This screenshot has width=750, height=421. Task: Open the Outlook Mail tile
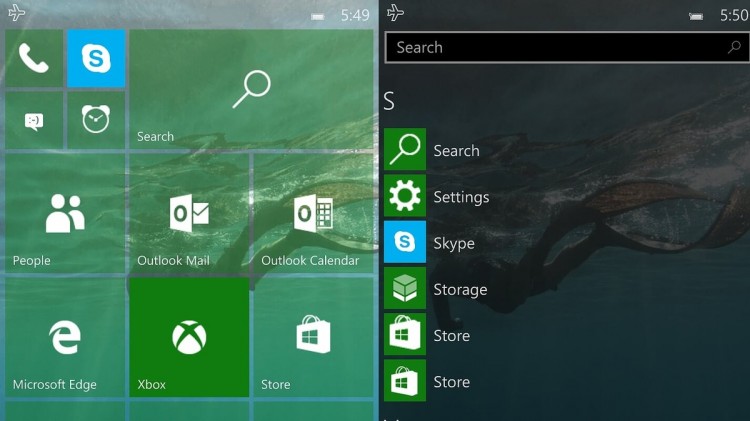pos(189,213)
